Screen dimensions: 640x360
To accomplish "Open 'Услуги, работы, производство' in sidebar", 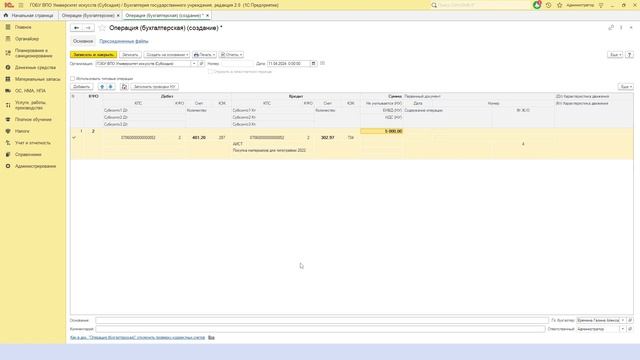I will (x=30, y=105).
